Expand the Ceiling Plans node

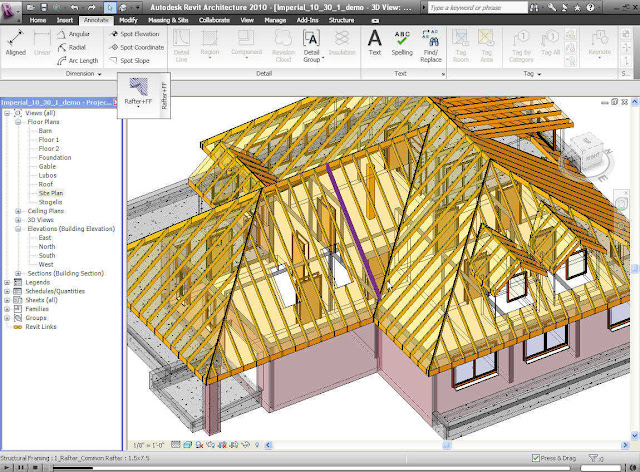click(x=20, y=211)
